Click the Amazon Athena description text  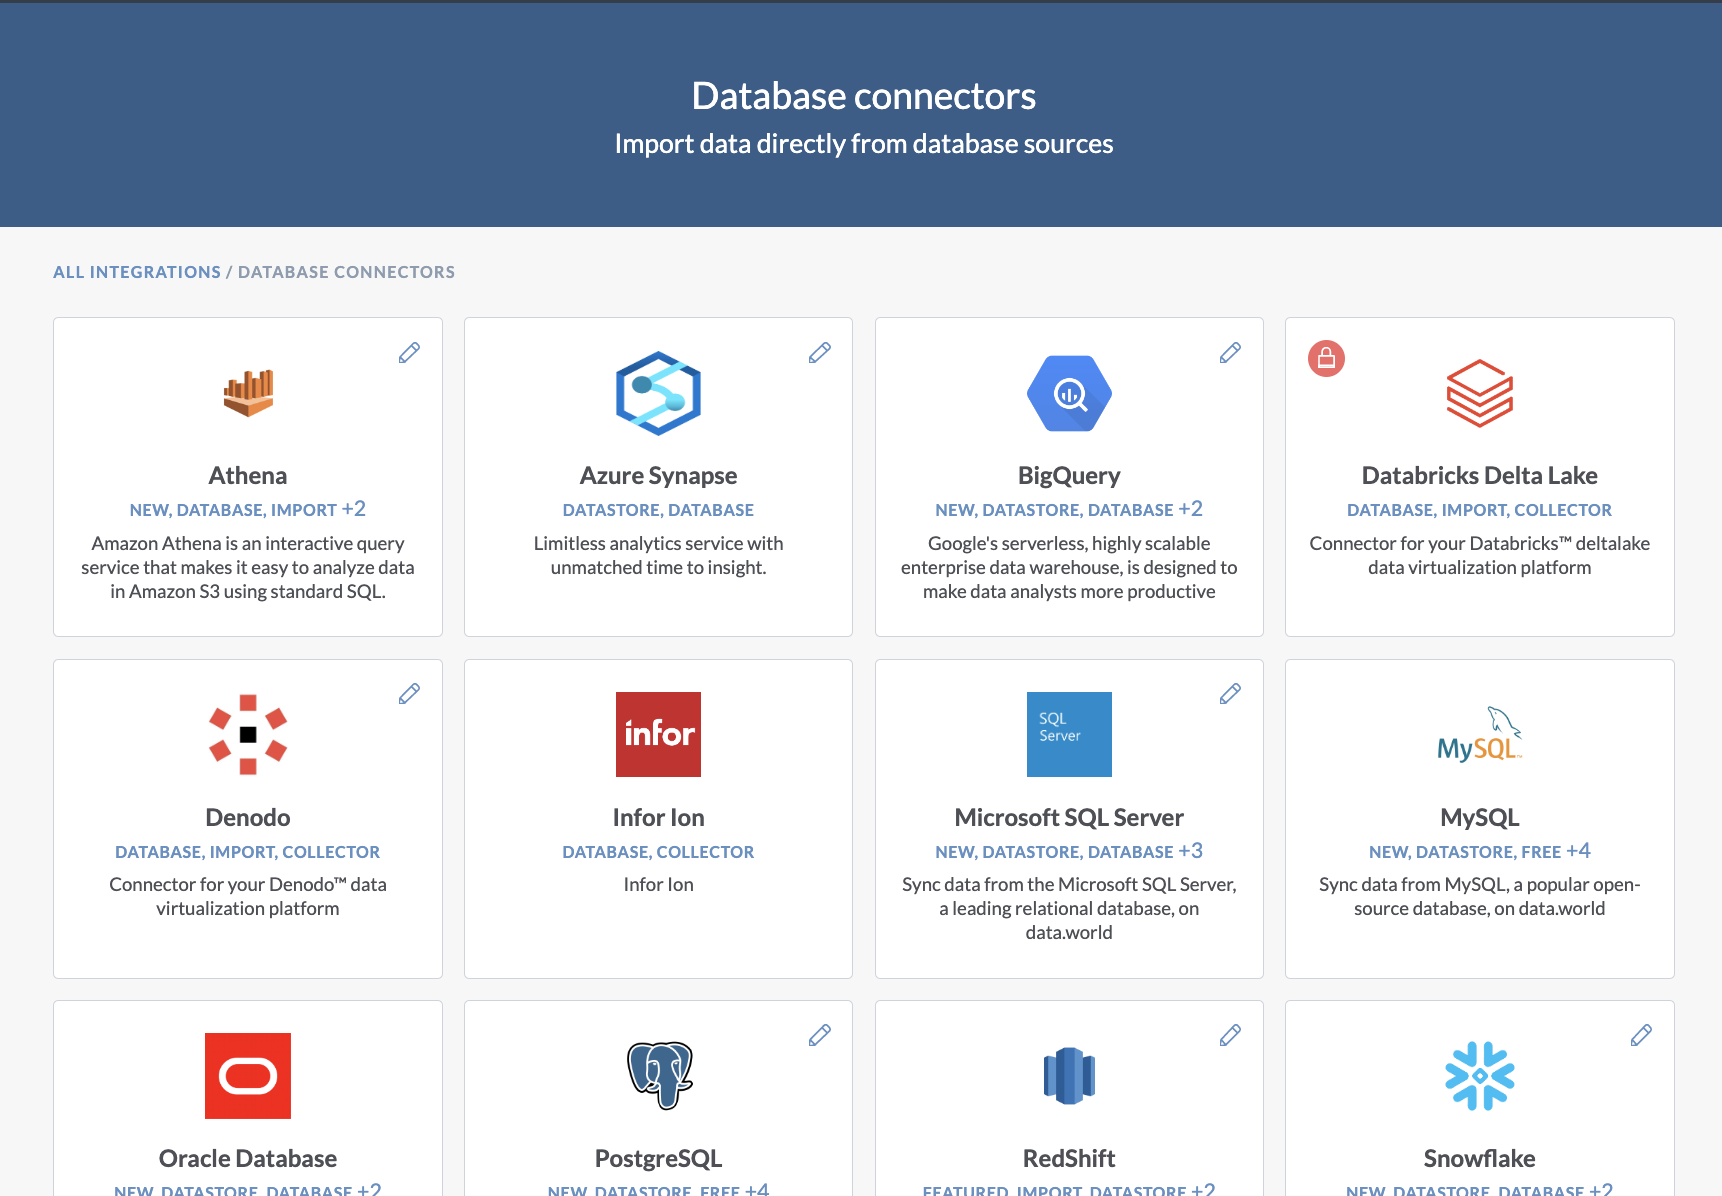click(x=248, y=567)
